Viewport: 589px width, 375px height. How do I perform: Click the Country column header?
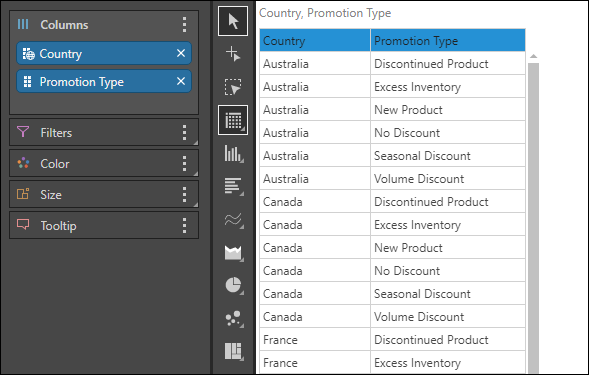[x=315, y=40]
